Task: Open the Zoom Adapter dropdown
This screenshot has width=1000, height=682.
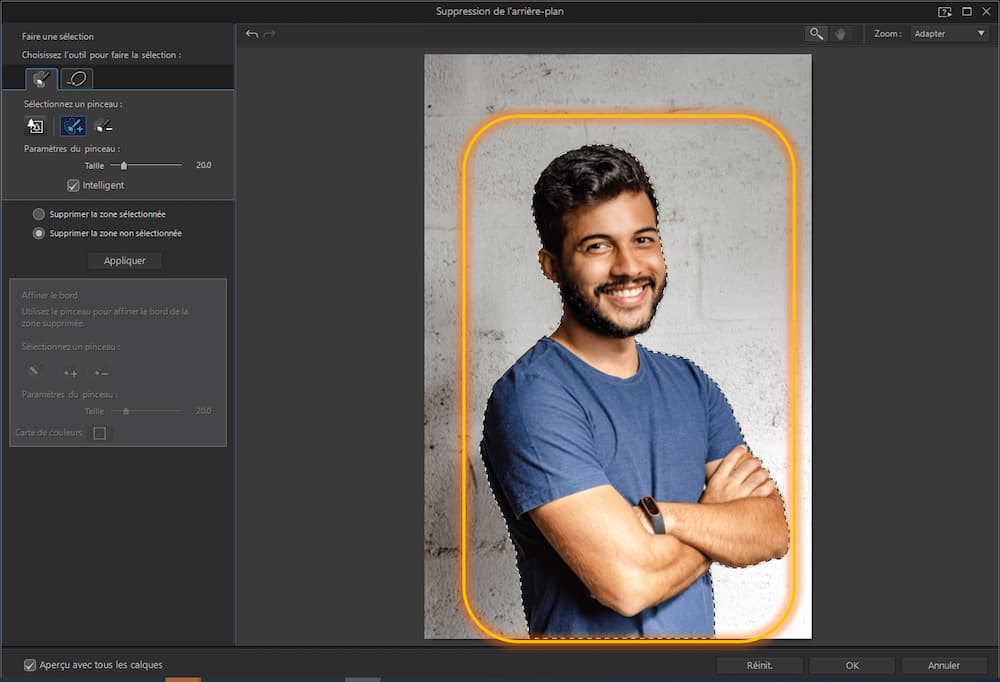Action: [x=949, y=34]
